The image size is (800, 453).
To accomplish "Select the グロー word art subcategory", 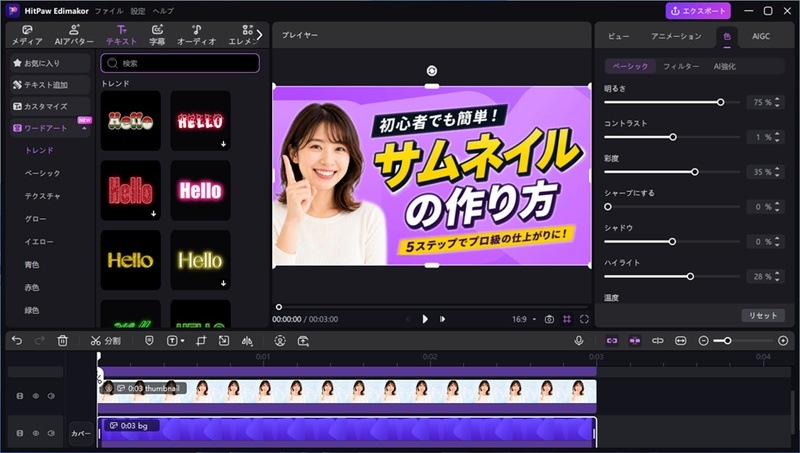I will 35,219.
